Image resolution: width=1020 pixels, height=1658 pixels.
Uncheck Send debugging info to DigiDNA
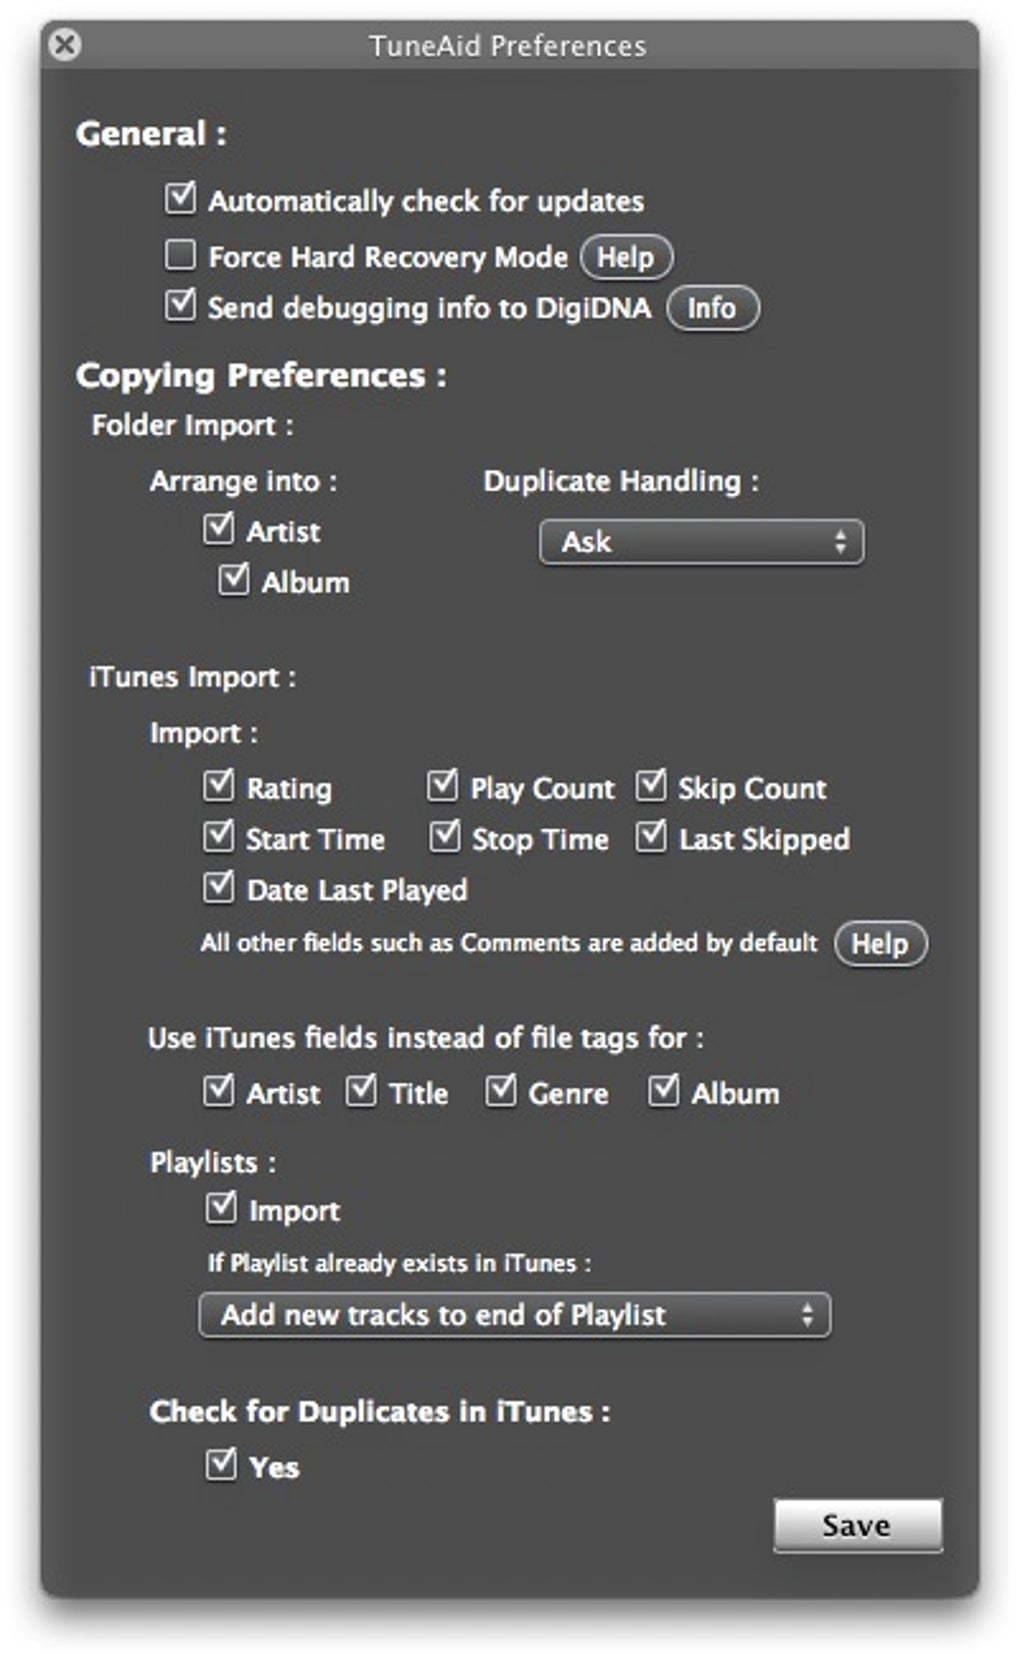click(x=181, y=305)
